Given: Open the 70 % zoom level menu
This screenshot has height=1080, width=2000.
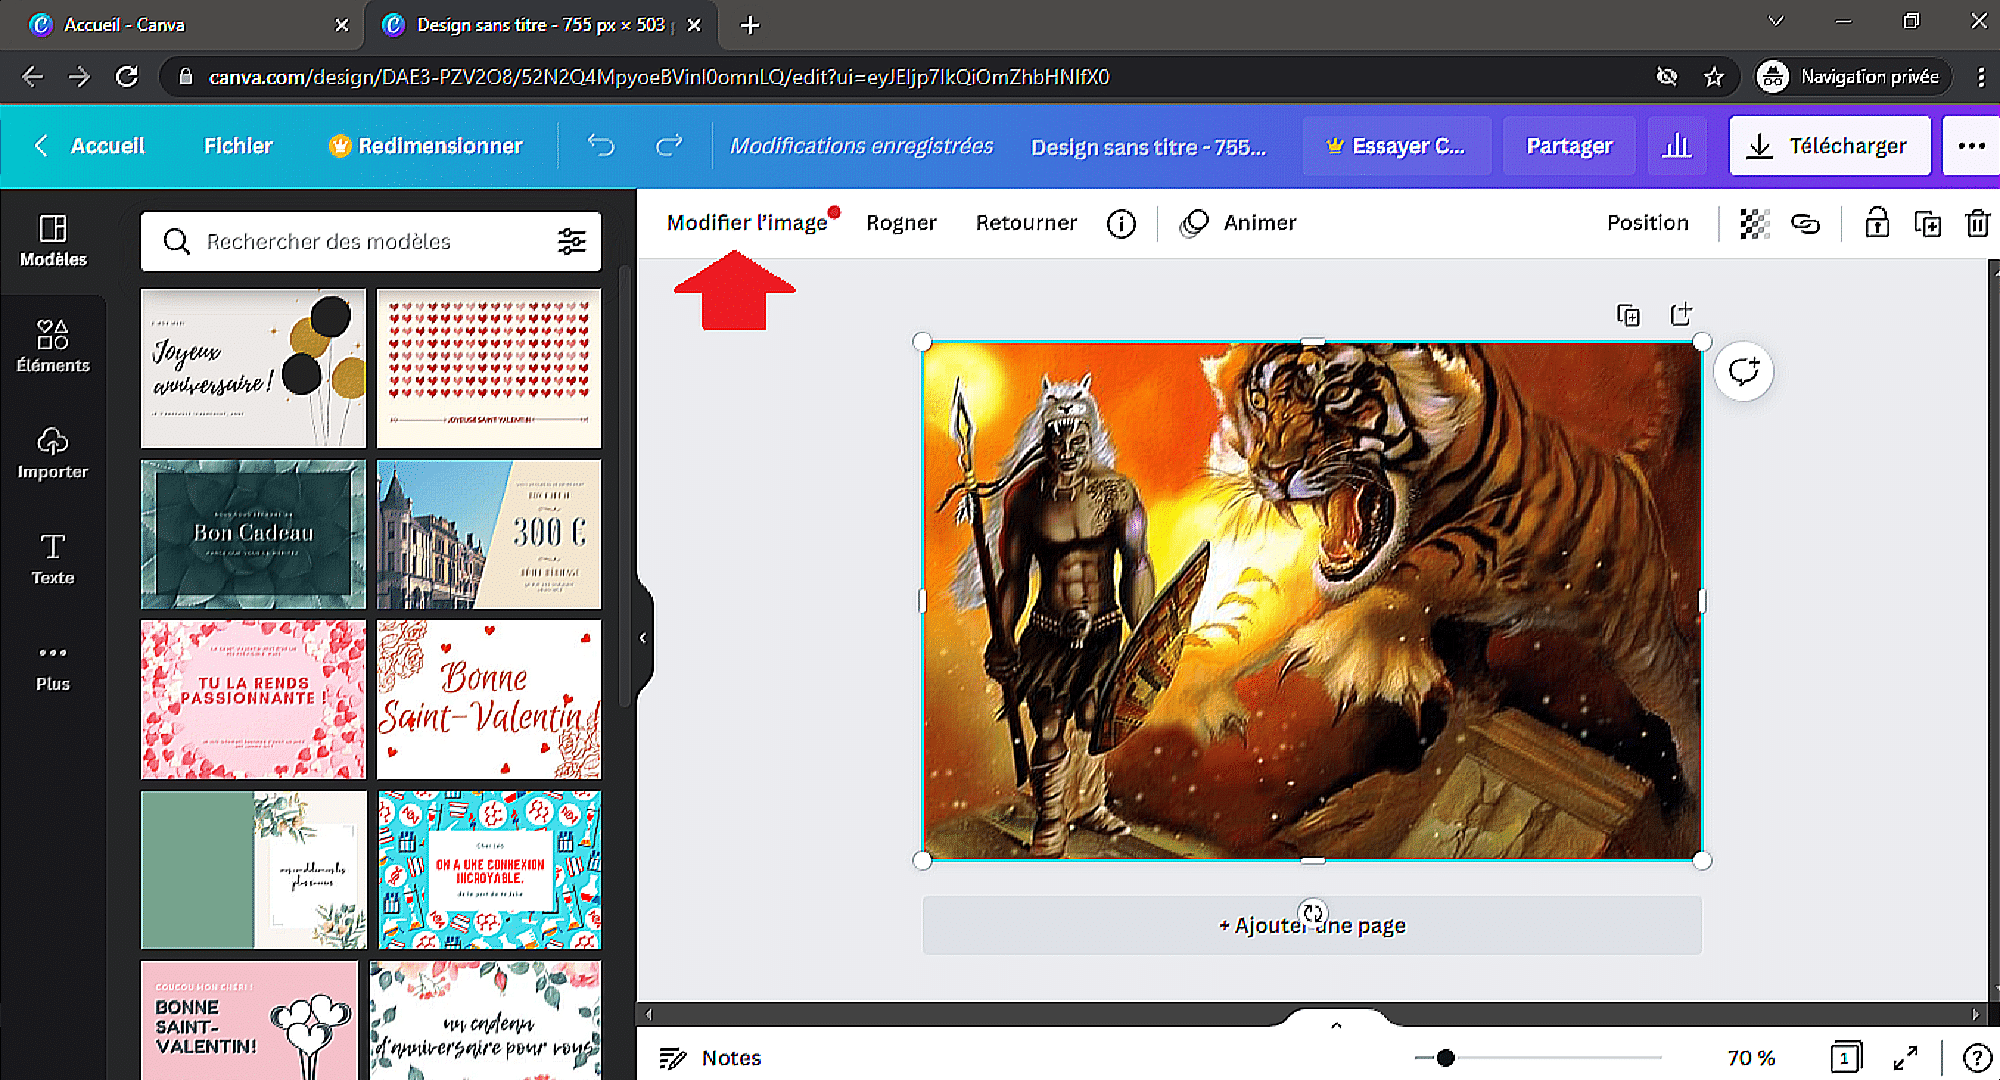Looking at the screenshot, I should pos(1751,1057).
